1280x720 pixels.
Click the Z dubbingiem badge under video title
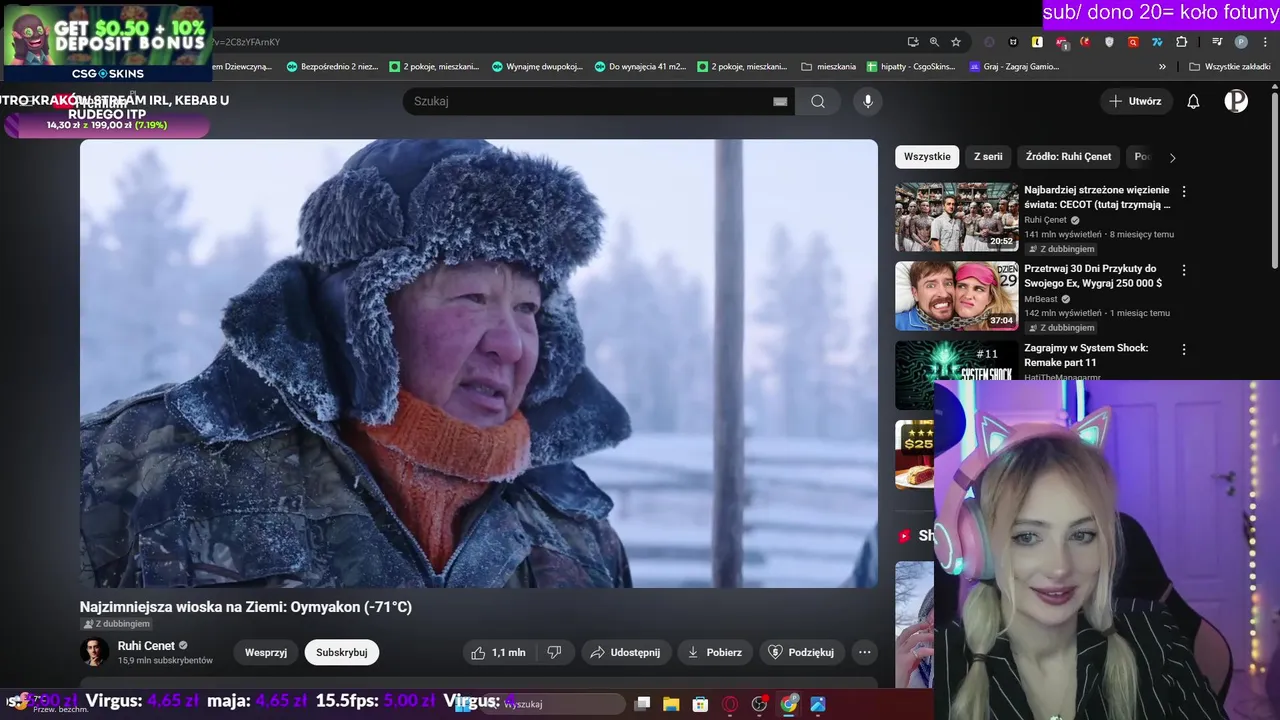(117, 624)
